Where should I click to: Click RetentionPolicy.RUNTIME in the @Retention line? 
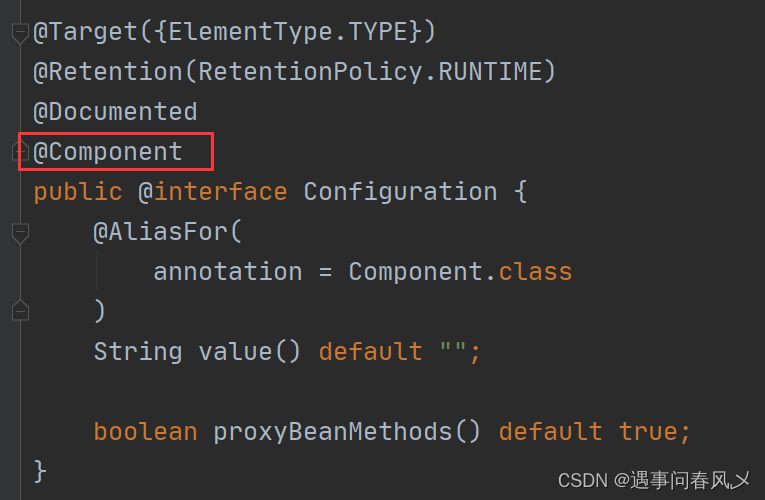point(370,72)
